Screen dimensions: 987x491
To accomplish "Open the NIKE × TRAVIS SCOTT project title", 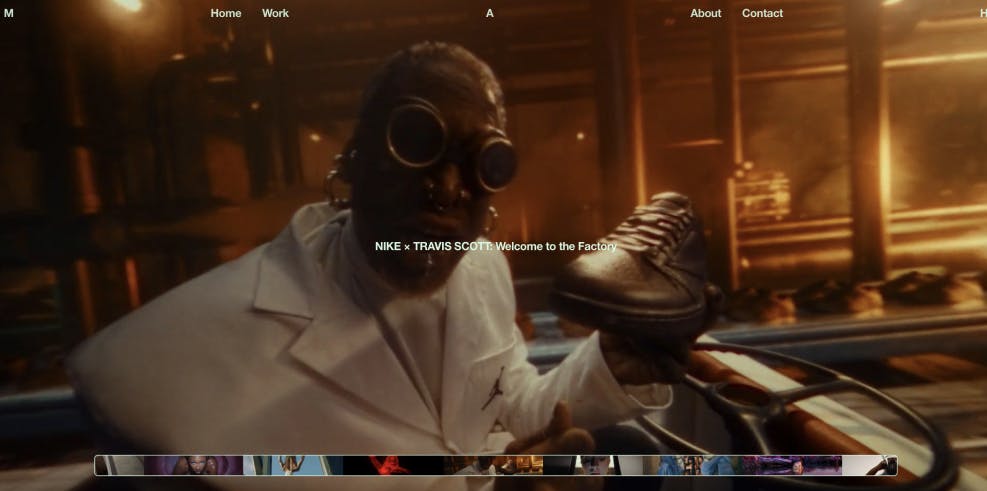I will (x=496, y=246).
